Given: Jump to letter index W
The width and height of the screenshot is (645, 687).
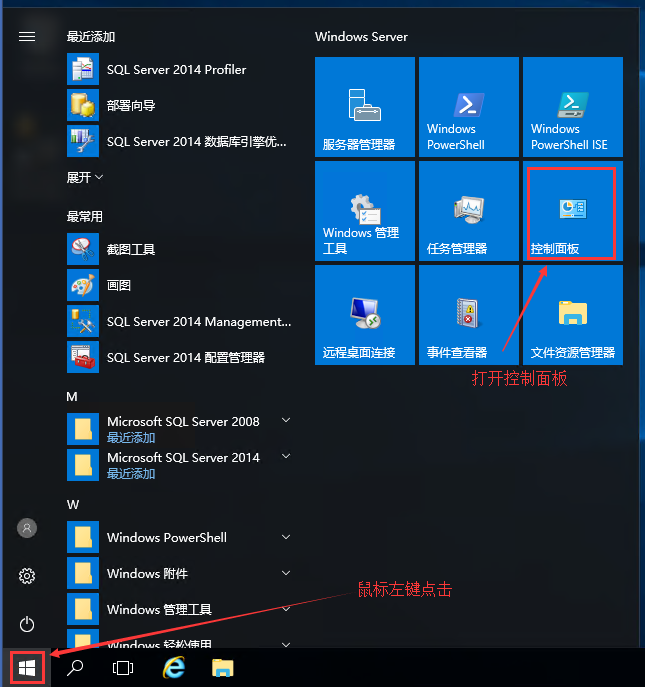Looking at the screenshot, I should [73, 505].
